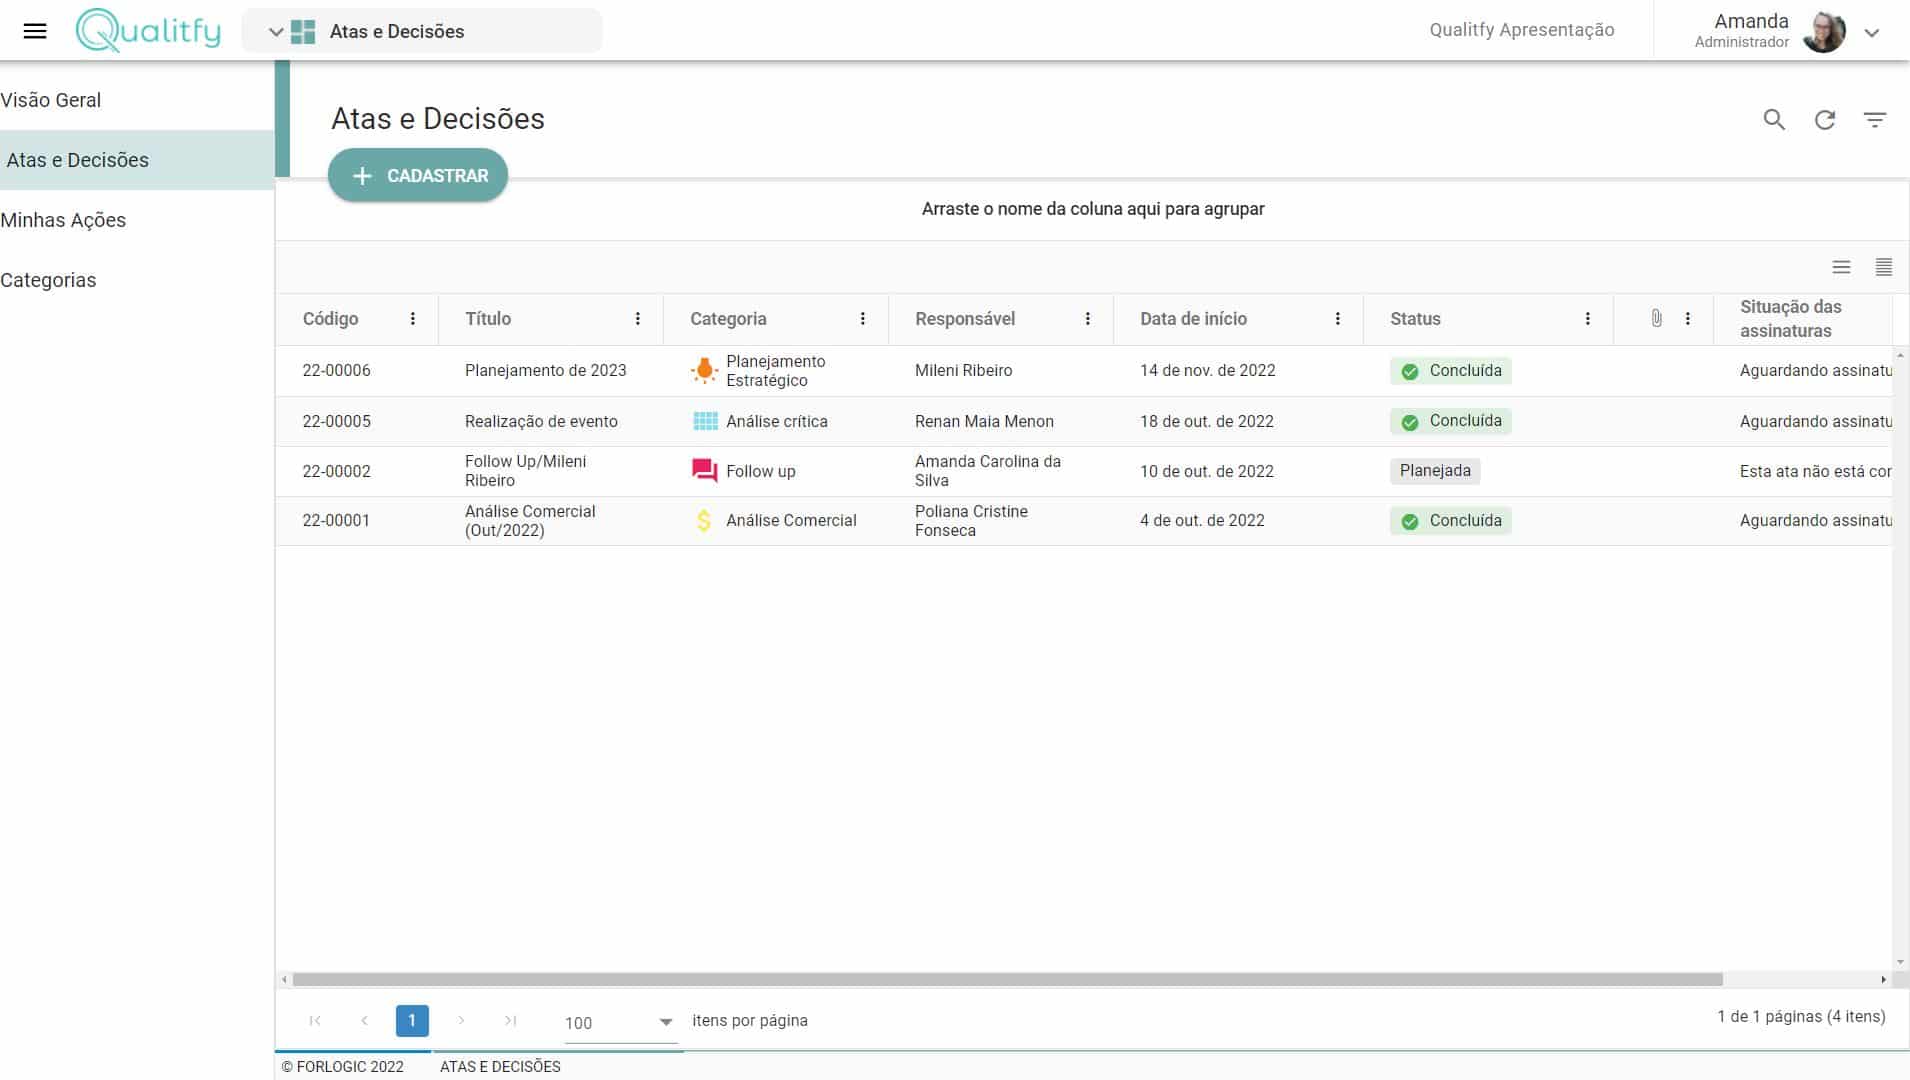Go to Visão Geral in sidebar
Image resolution: width=1910 pixels, height=1080 pixels.
51,100
